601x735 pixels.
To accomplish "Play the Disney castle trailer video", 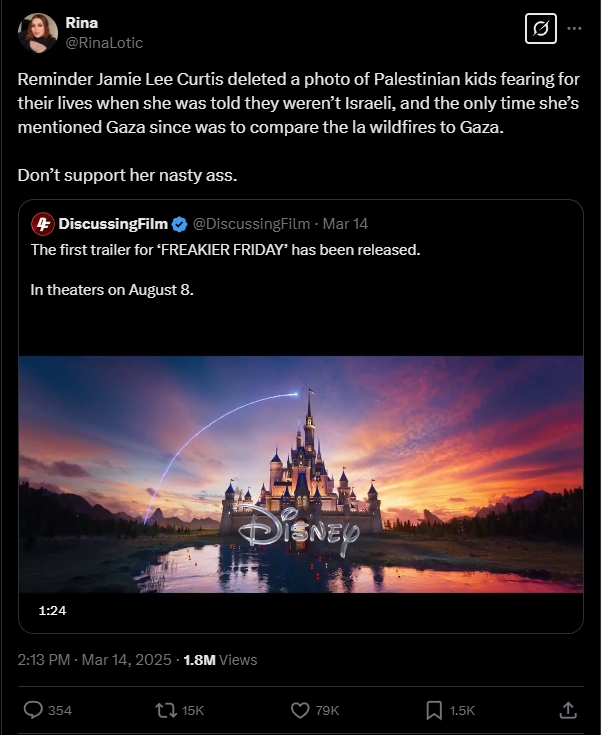I will point(301,474).
